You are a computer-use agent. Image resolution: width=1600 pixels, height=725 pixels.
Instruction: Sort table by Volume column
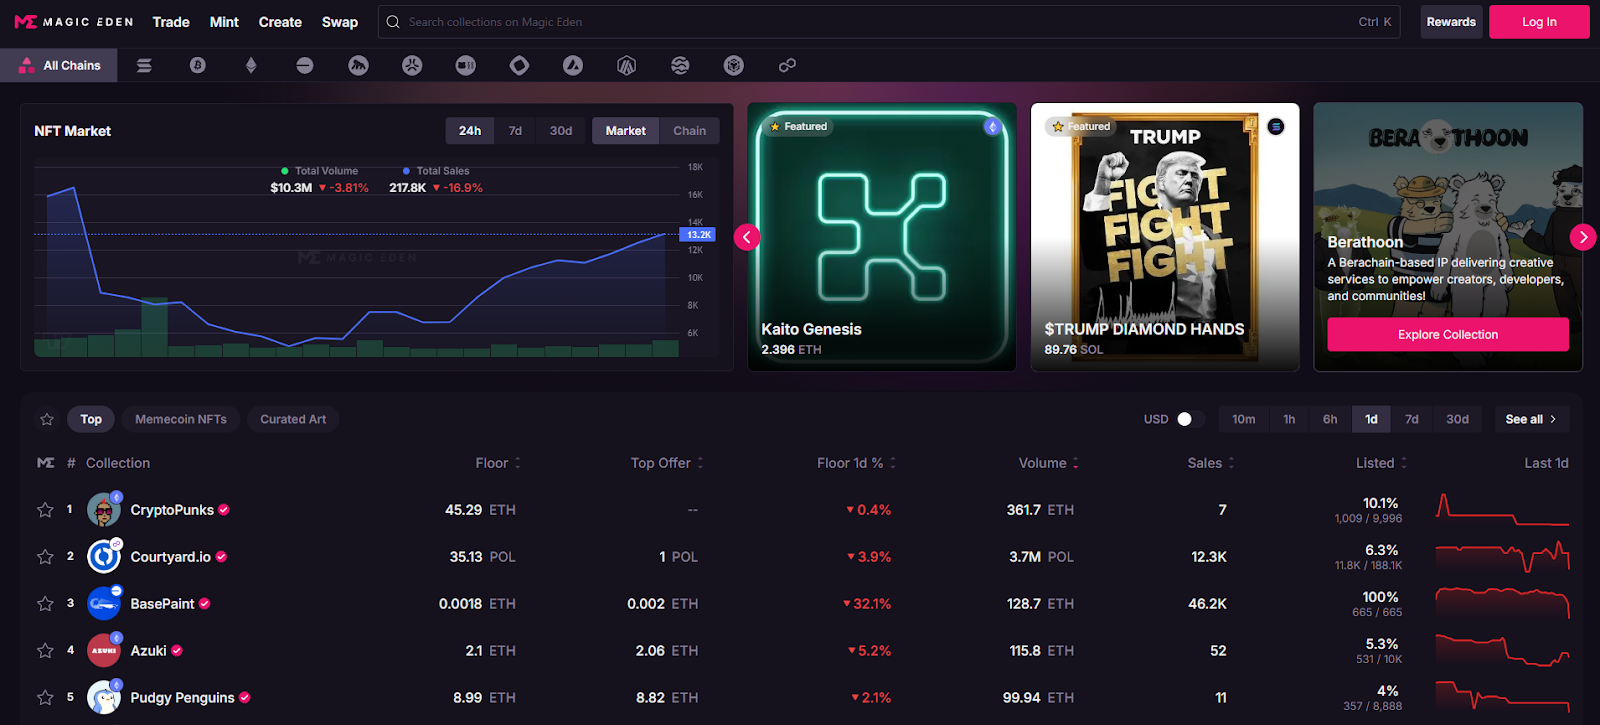coord(1048,463)
